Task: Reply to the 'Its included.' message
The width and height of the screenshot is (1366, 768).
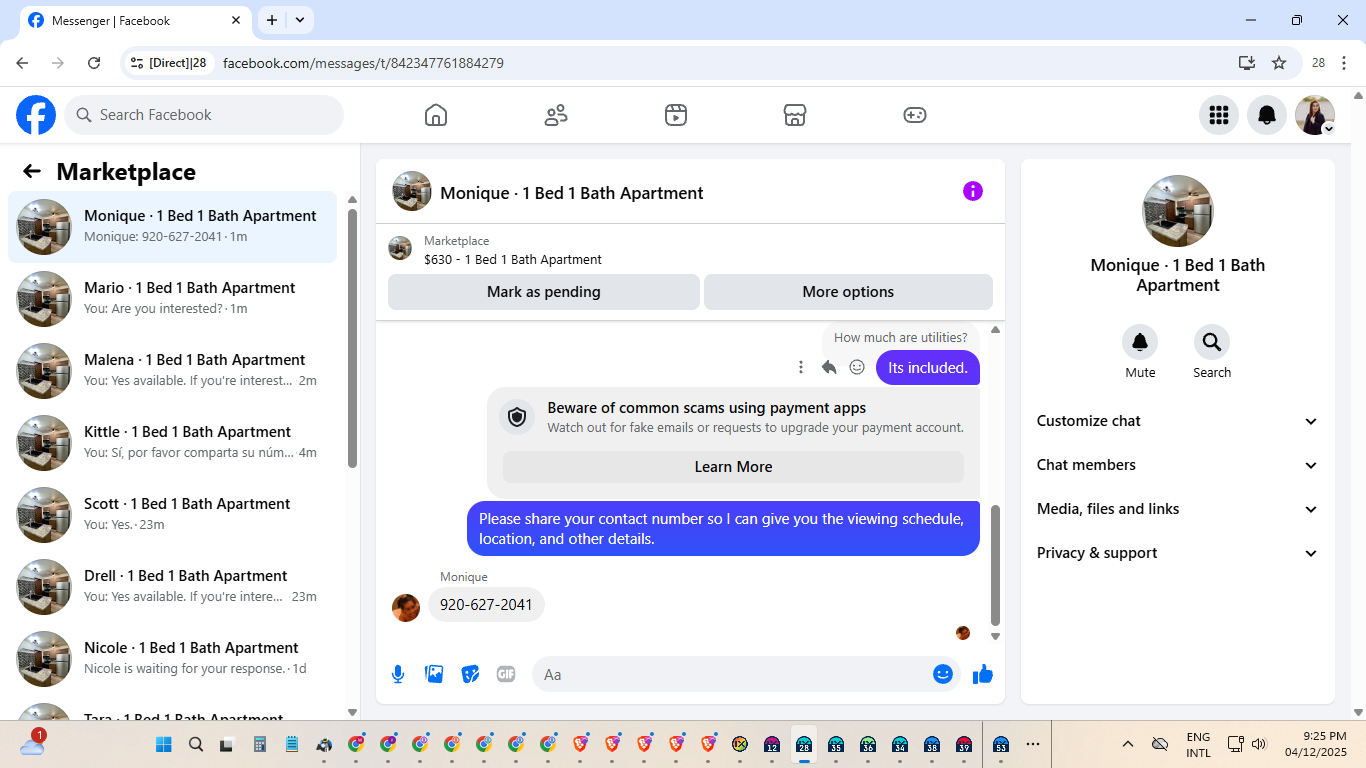Action: point(829,367)
